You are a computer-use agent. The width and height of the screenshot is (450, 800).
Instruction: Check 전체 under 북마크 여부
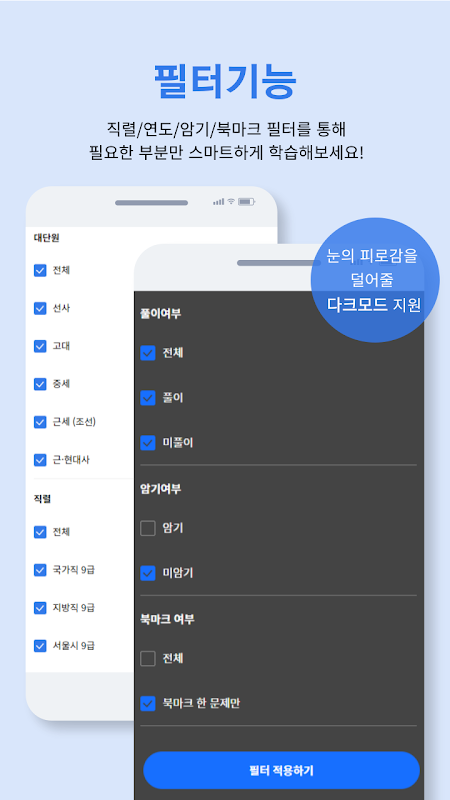point(147,659)
